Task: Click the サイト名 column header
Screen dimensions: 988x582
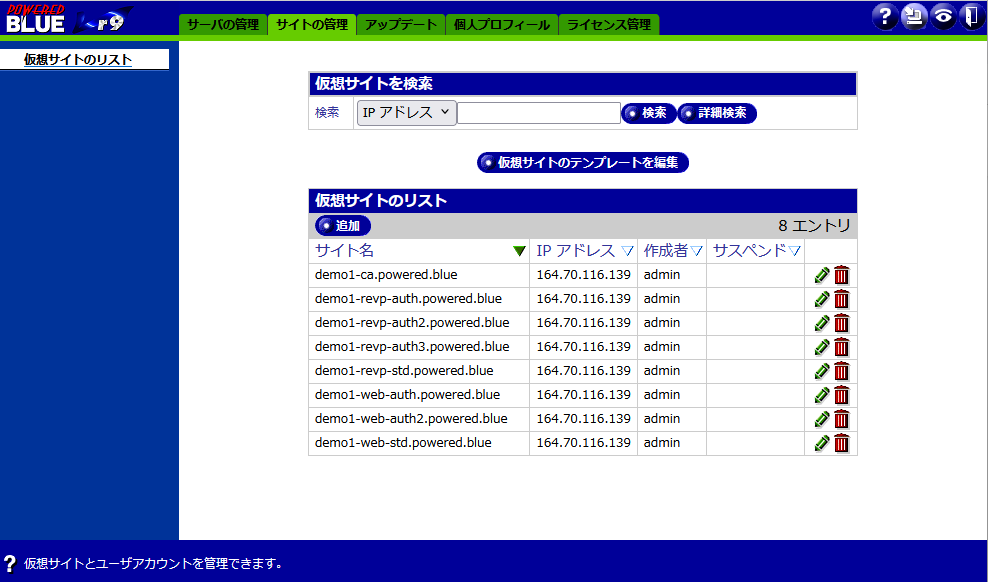Action: 345,251
